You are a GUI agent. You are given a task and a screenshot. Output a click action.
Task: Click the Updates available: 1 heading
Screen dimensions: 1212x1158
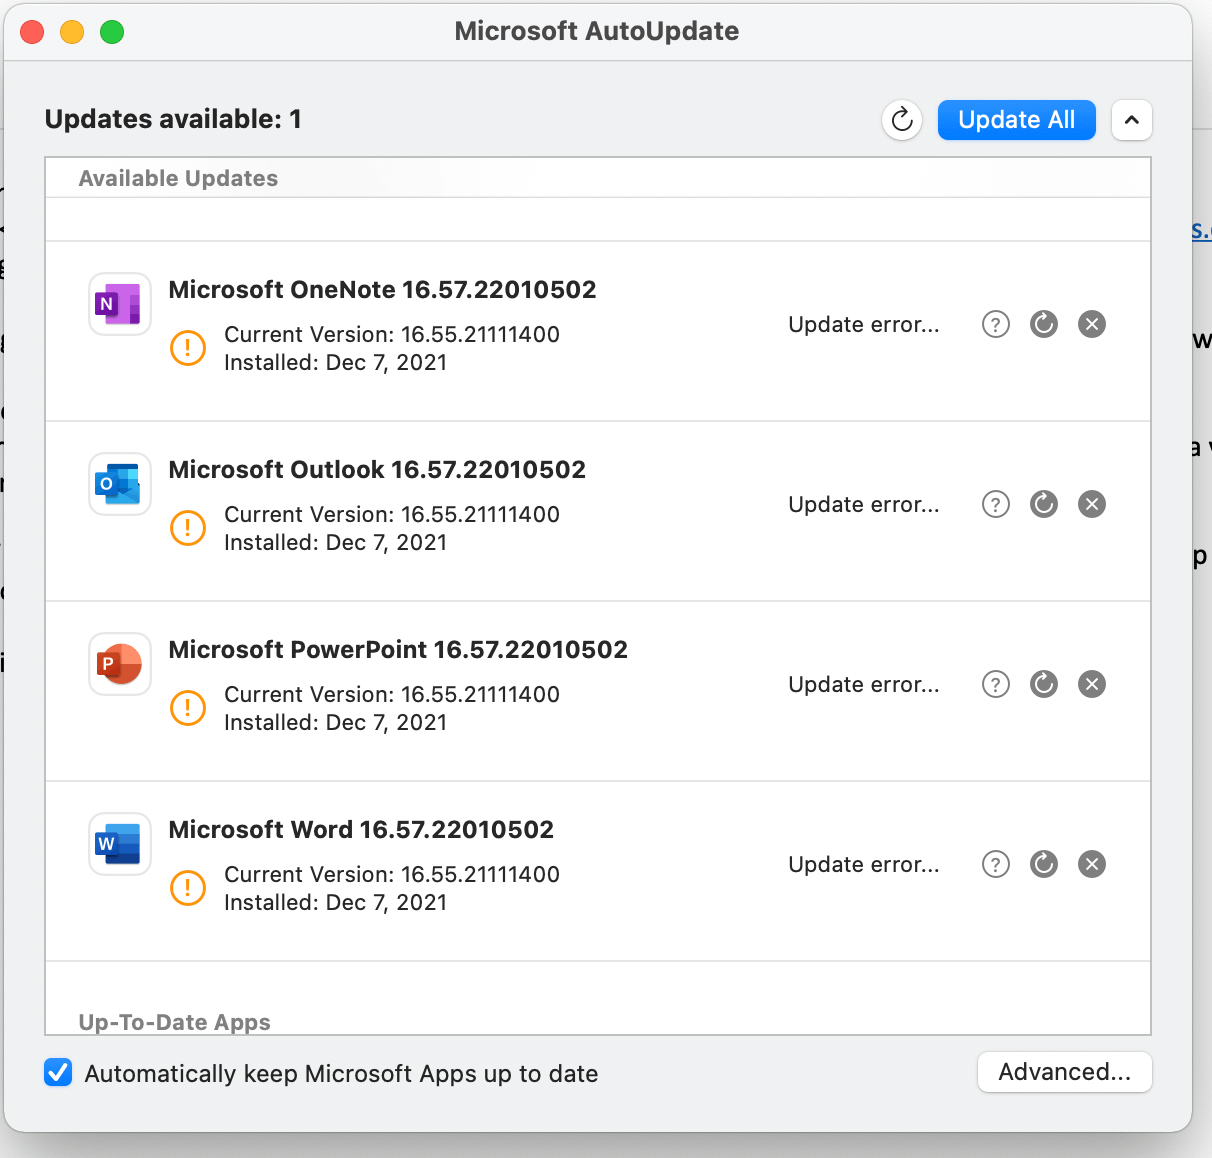point(173,119)
